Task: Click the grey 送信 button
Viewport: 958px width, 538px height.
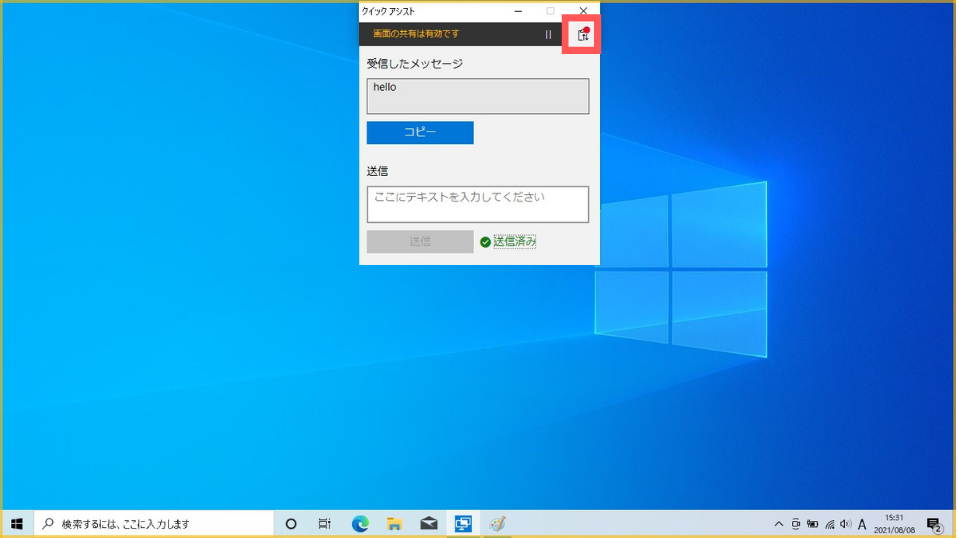Action: pos(420,242)
